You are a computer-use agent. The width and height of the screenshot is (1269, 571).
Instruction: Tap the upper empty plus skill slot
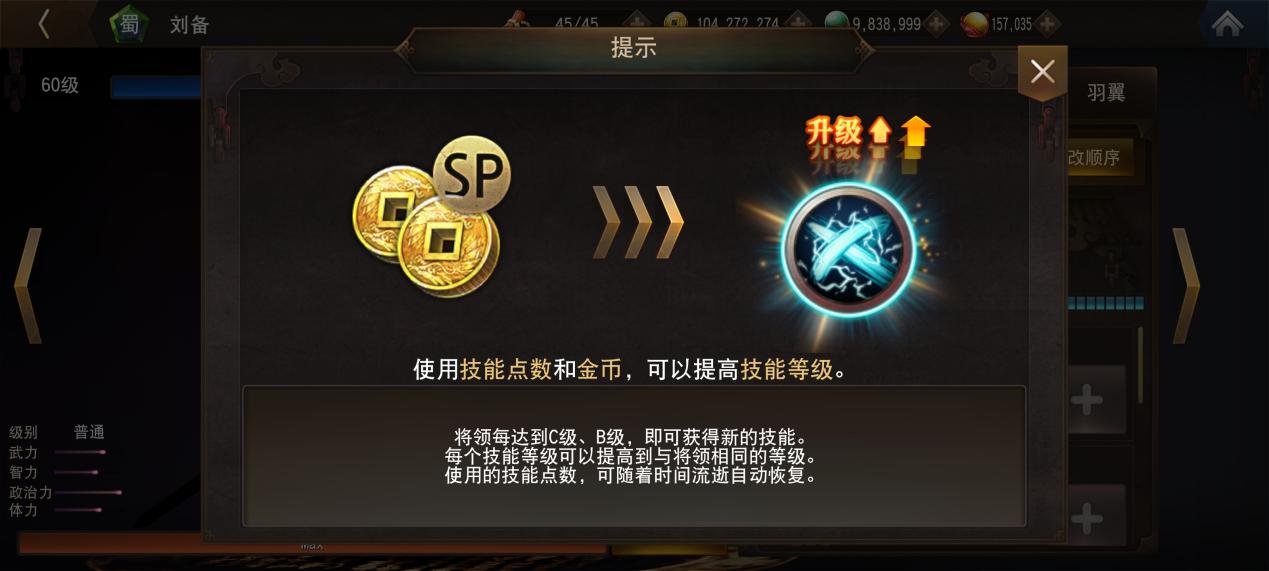1087,401
